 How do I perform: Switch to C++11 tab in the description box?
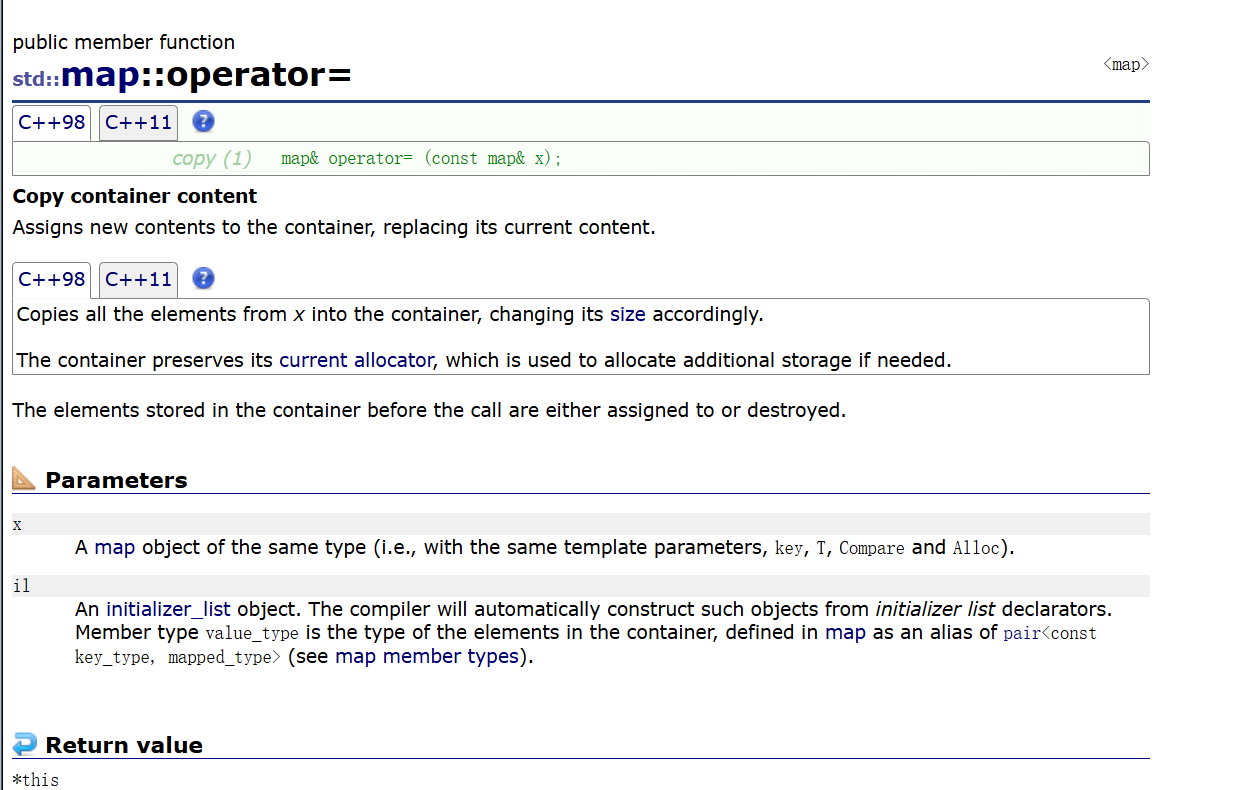pyautogui.click(x=138, y=279)
